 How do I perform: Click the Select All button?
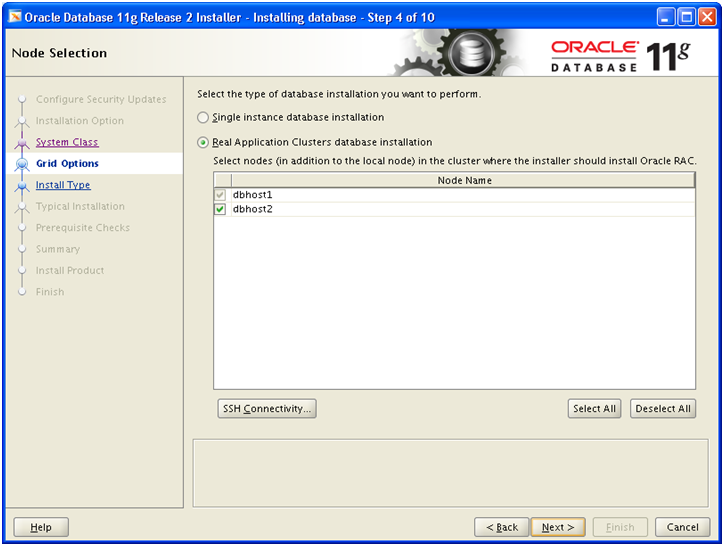pyautogui.click(x=594, y=408)
